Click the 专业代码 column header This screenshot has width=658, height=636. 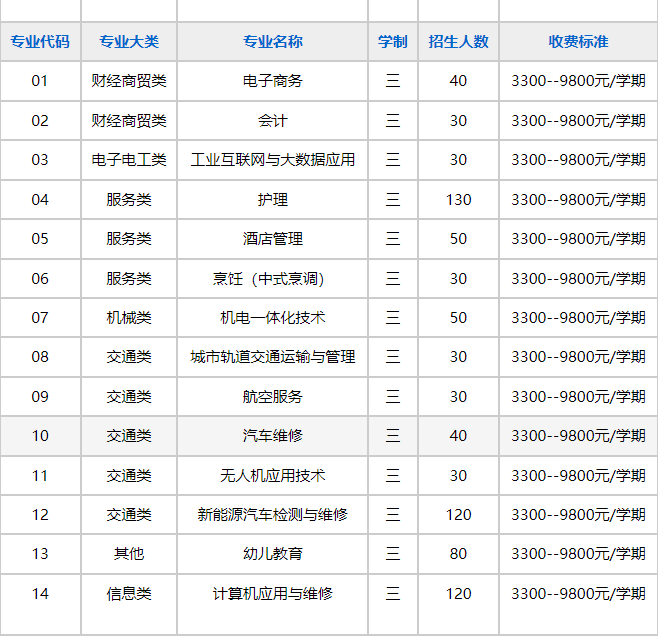[40, 42]
